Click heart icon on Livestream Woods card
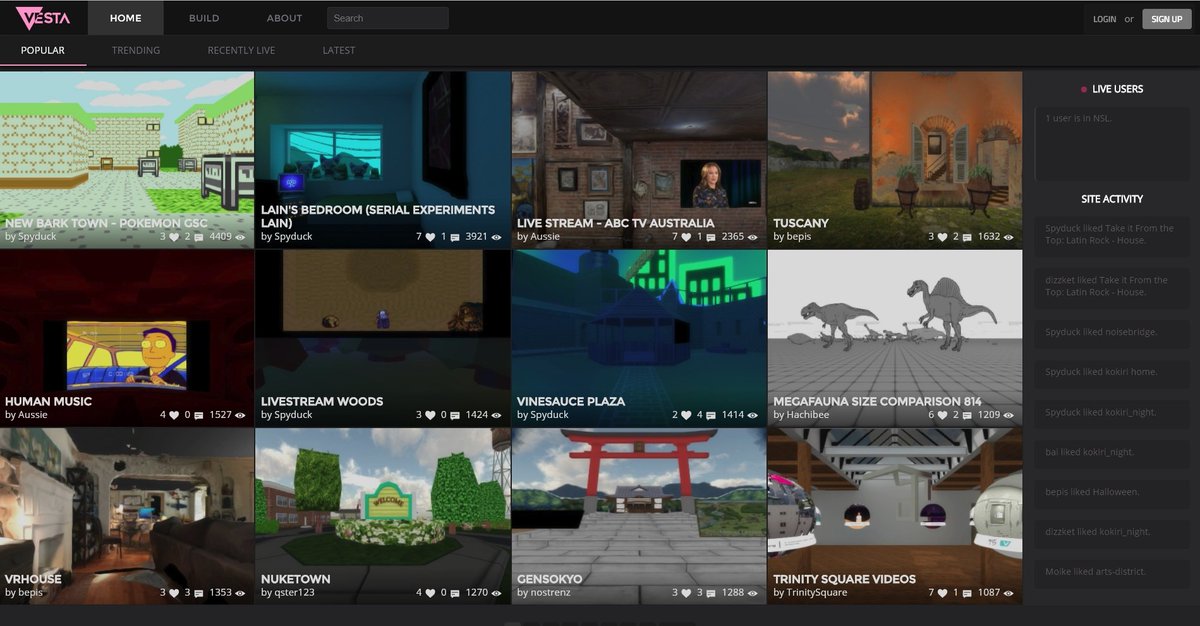1200x626 pixels. click(430, 415)
